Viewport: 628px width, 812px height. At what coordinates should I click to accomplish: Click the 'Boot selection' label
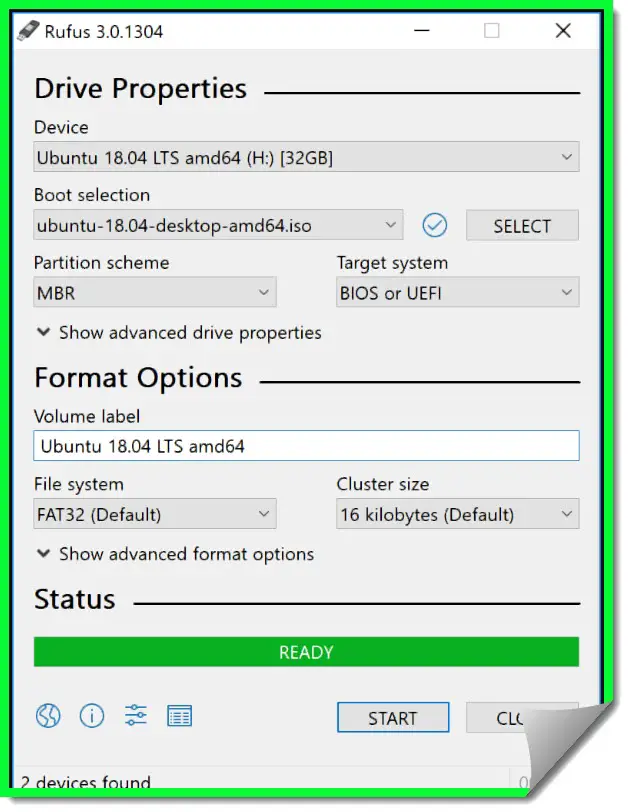click(x=92, y=195)
